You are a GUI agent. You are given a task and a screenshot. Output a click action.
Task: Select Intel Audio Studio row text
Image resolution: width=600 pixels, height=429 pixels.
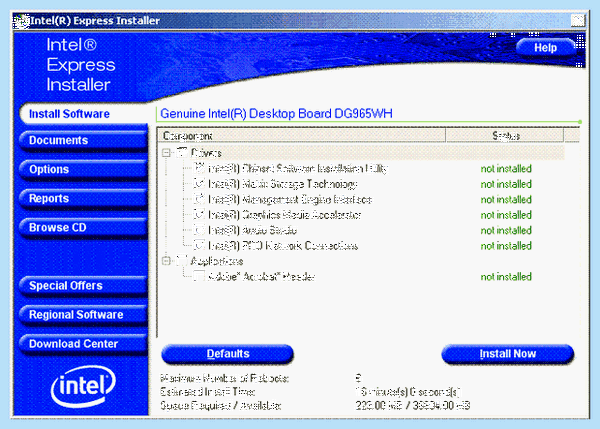coord(253,230)
